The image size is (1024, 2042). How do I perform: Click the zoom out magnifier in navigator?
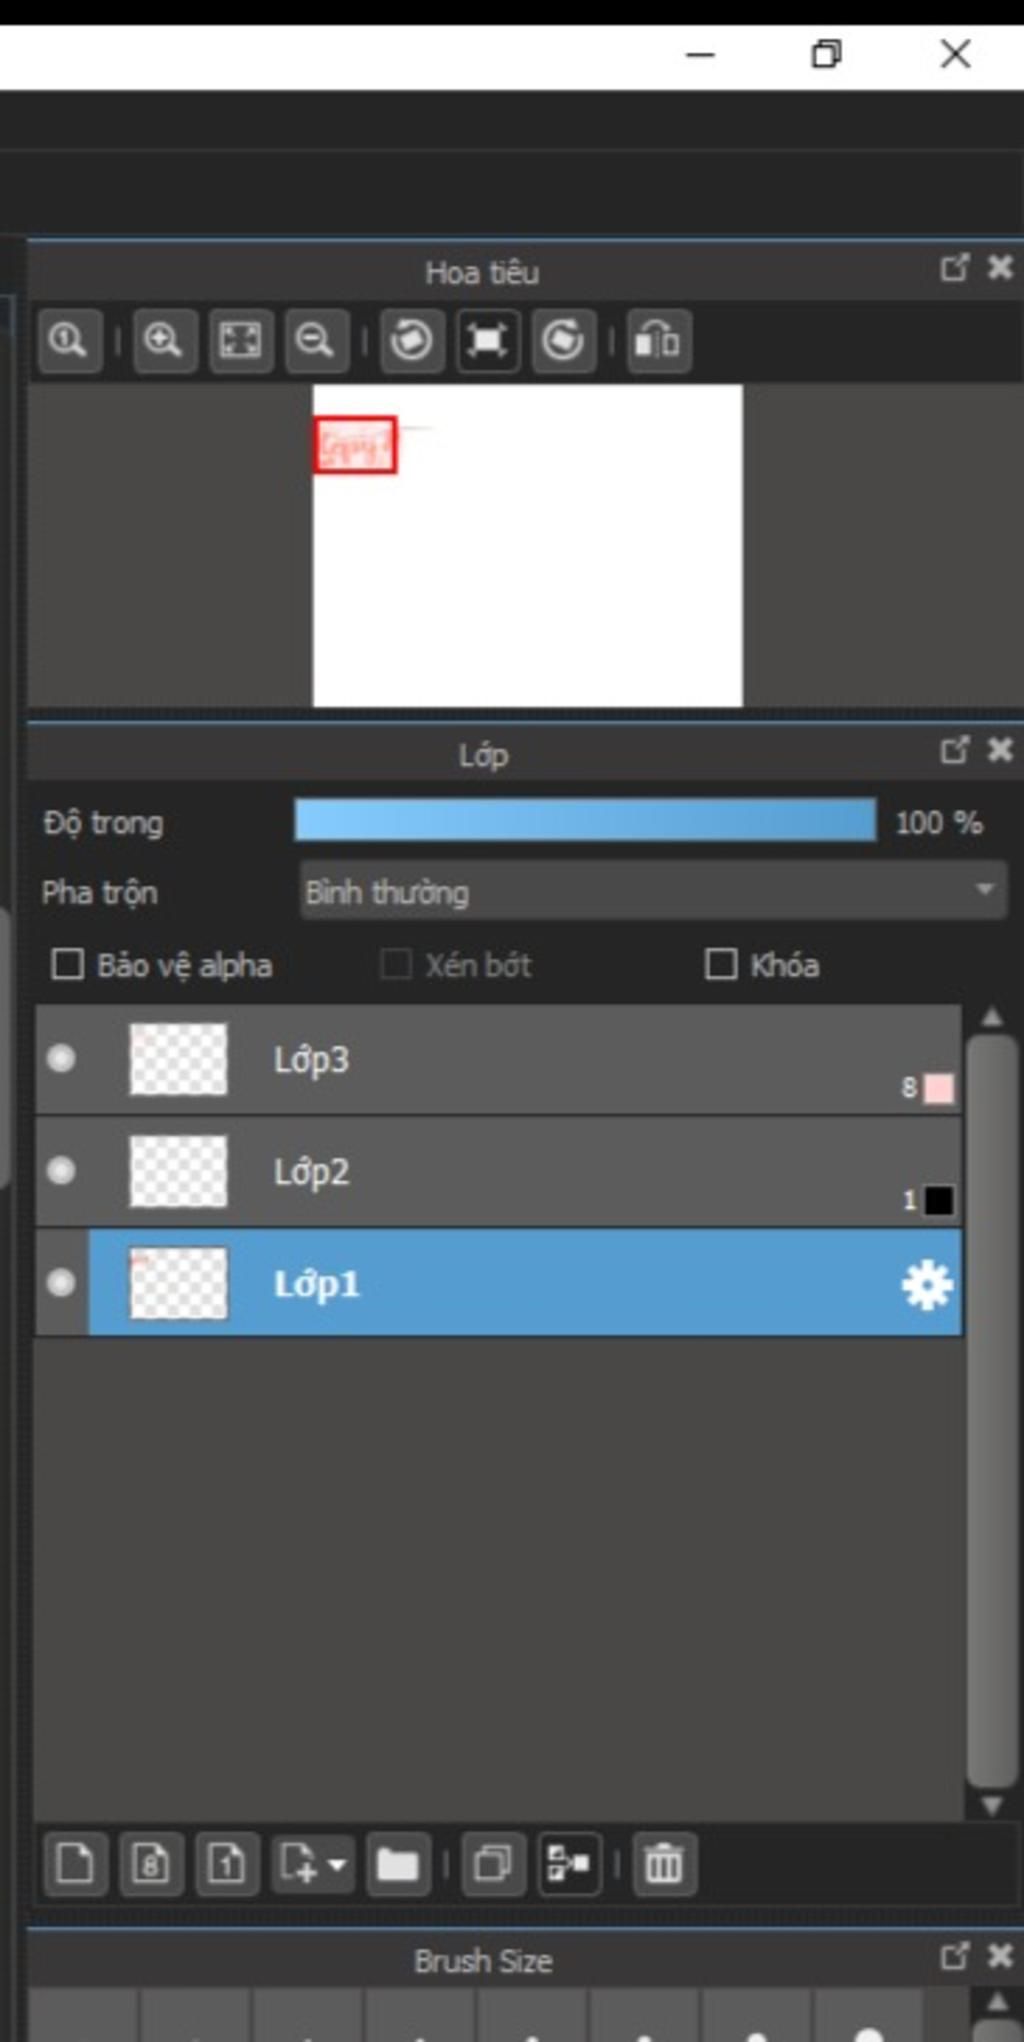(x=316, y=341)
